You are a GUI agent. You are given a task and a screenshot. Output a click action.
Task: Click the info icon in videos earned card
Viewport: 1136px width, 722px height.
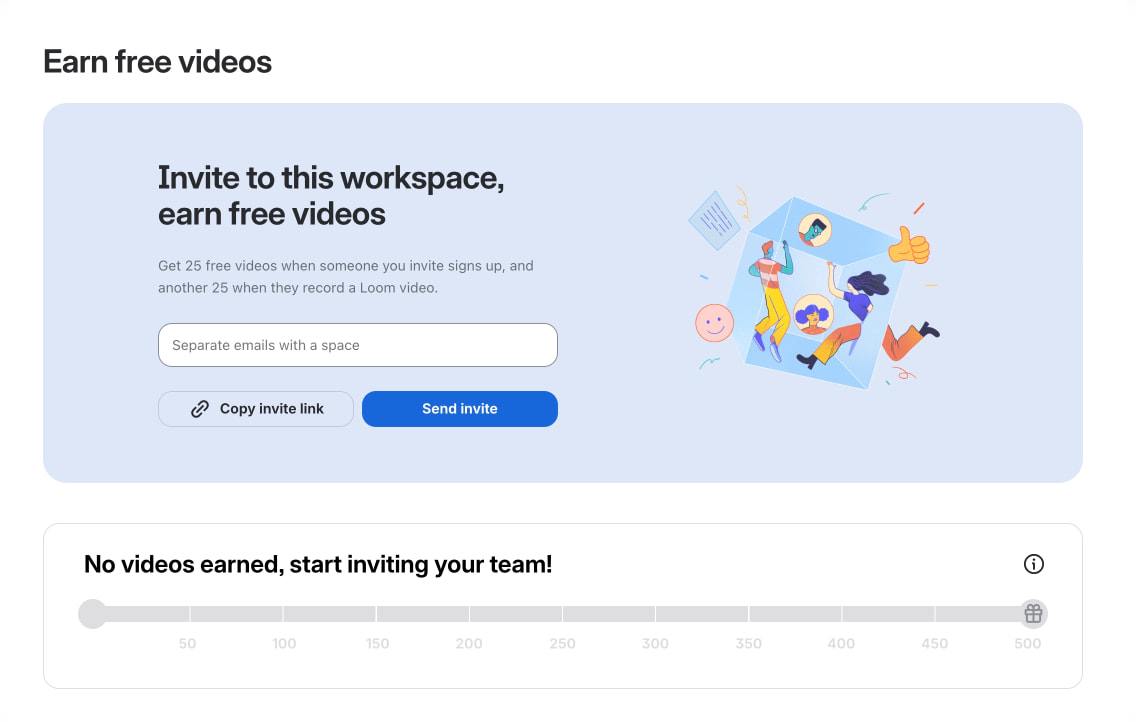[x=1033, y=564]
